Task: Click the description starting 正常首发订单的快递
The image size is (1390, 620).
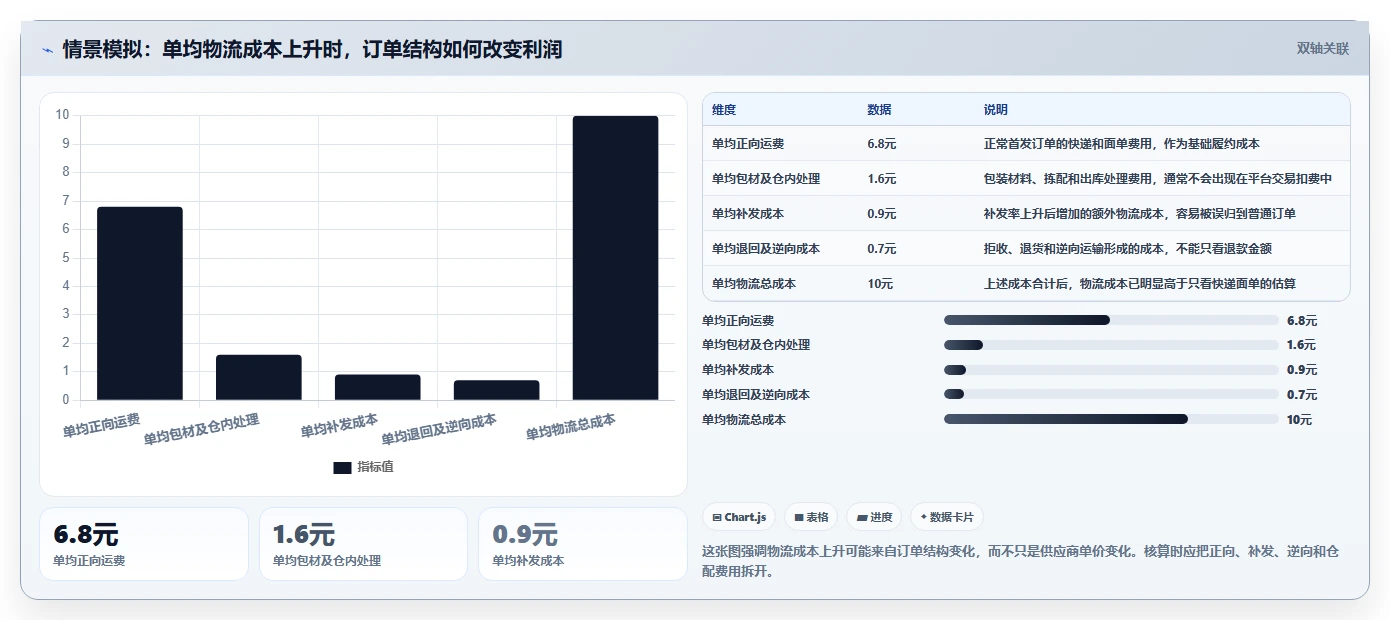Action: (1122, 144)
